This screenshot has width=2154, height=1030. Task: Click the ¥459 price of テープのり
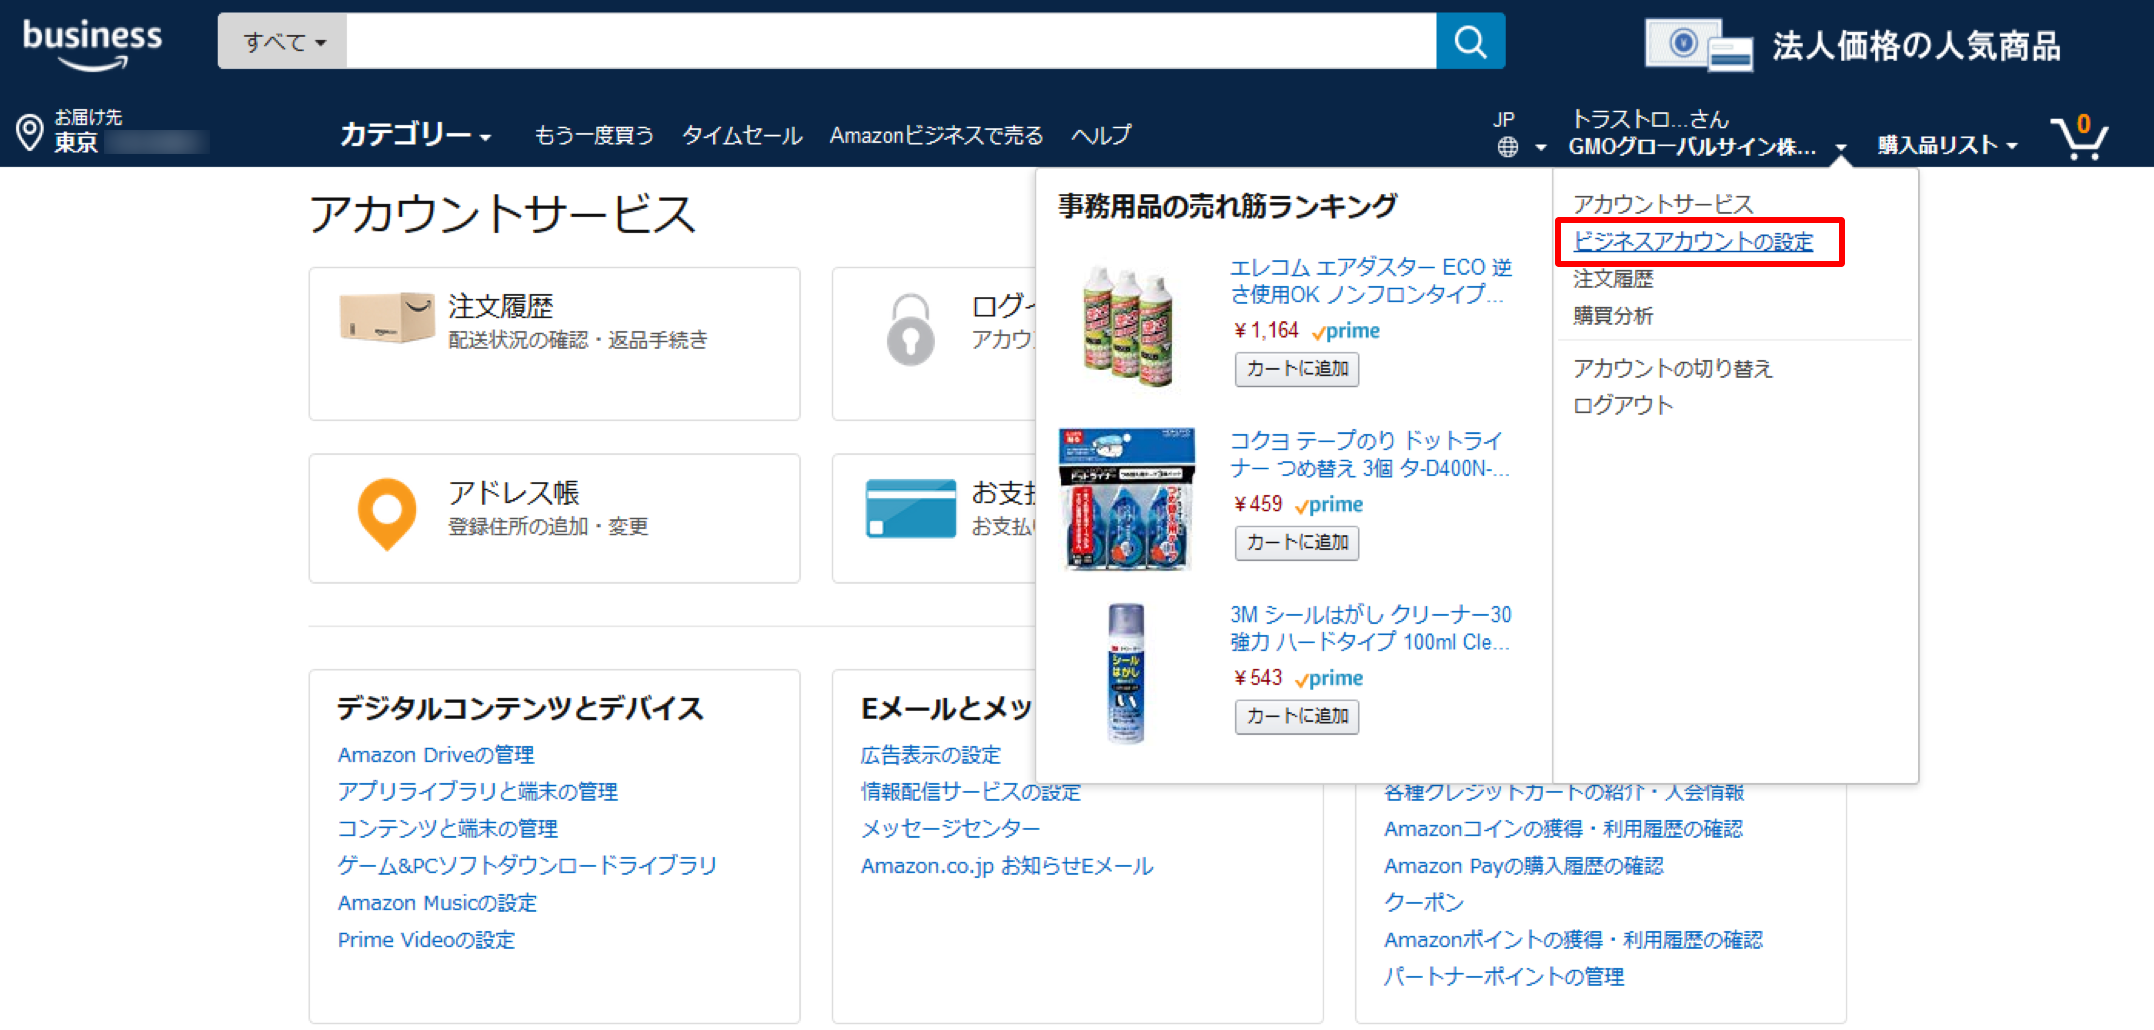(x=1258, y=504)
